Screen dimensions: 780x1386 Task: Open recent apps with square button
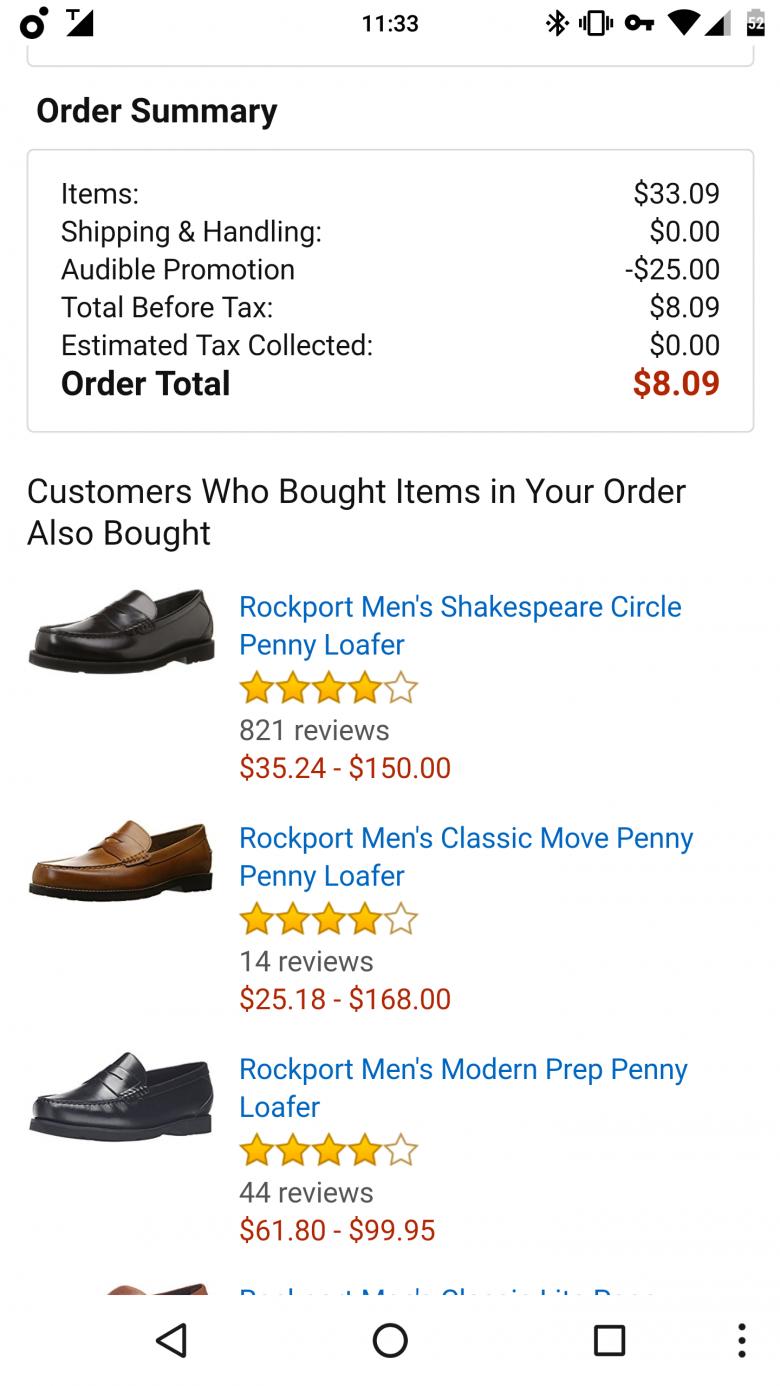[609, 1340]
